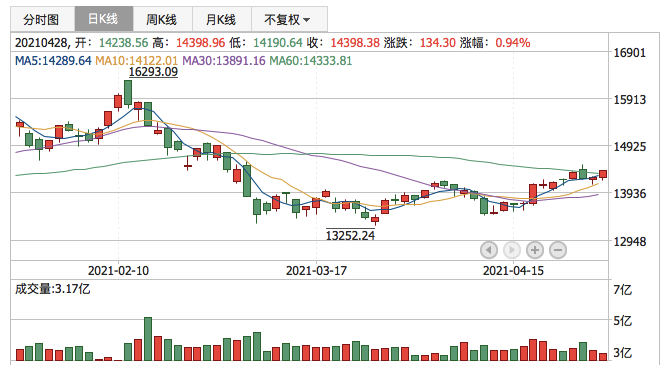Click the 开 14238.56 opening value
This screenshot has height=370, width=667.
tap(123, 43)
